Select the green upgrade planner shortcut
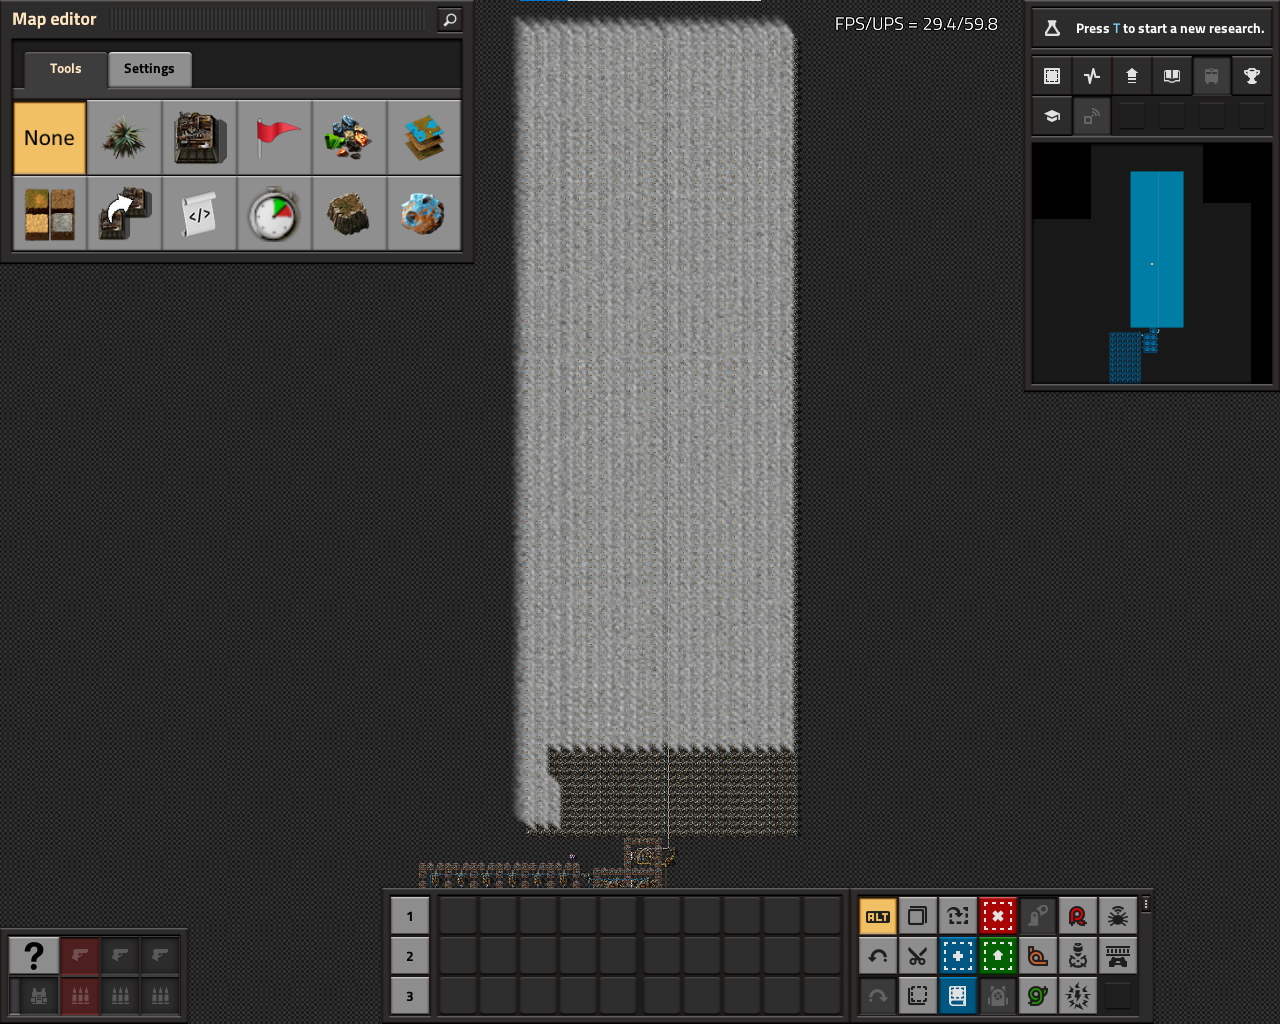The image size is (1280, 1024). tap(998, 956)
